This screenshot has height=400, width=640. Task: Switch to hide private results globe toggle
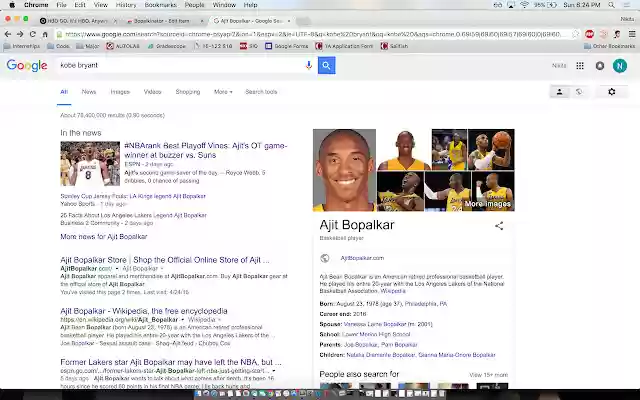579,92
